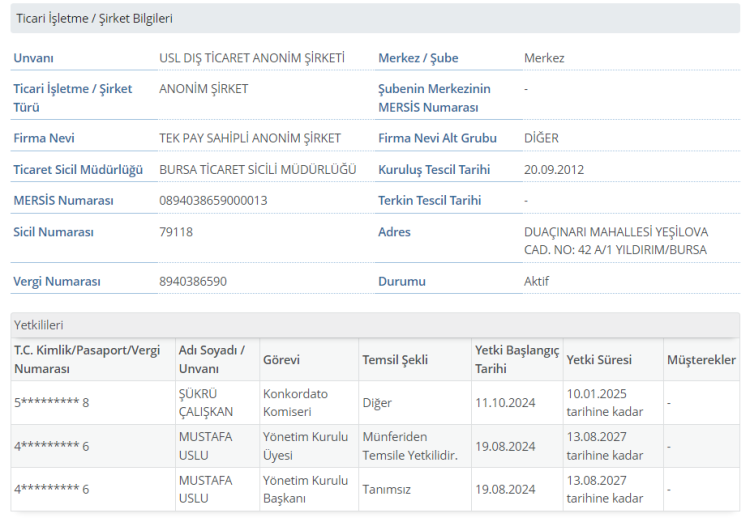This screenshot has height=522, width=750.
Task: Click the 'Müşterekler' column header
Action: 701,360
